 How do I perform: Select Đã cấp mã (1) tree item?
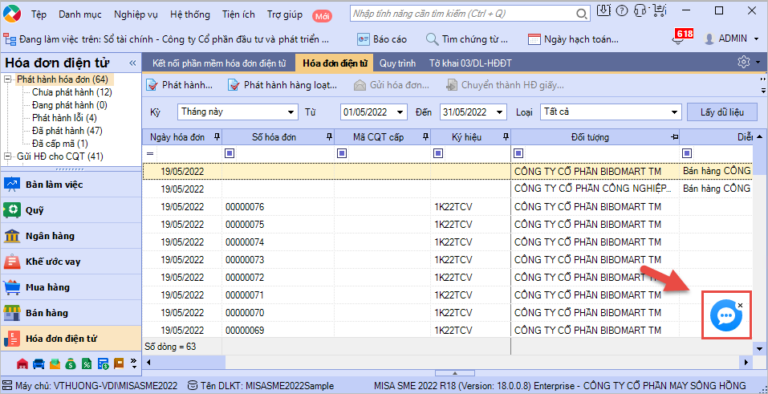tap(60, 144)
